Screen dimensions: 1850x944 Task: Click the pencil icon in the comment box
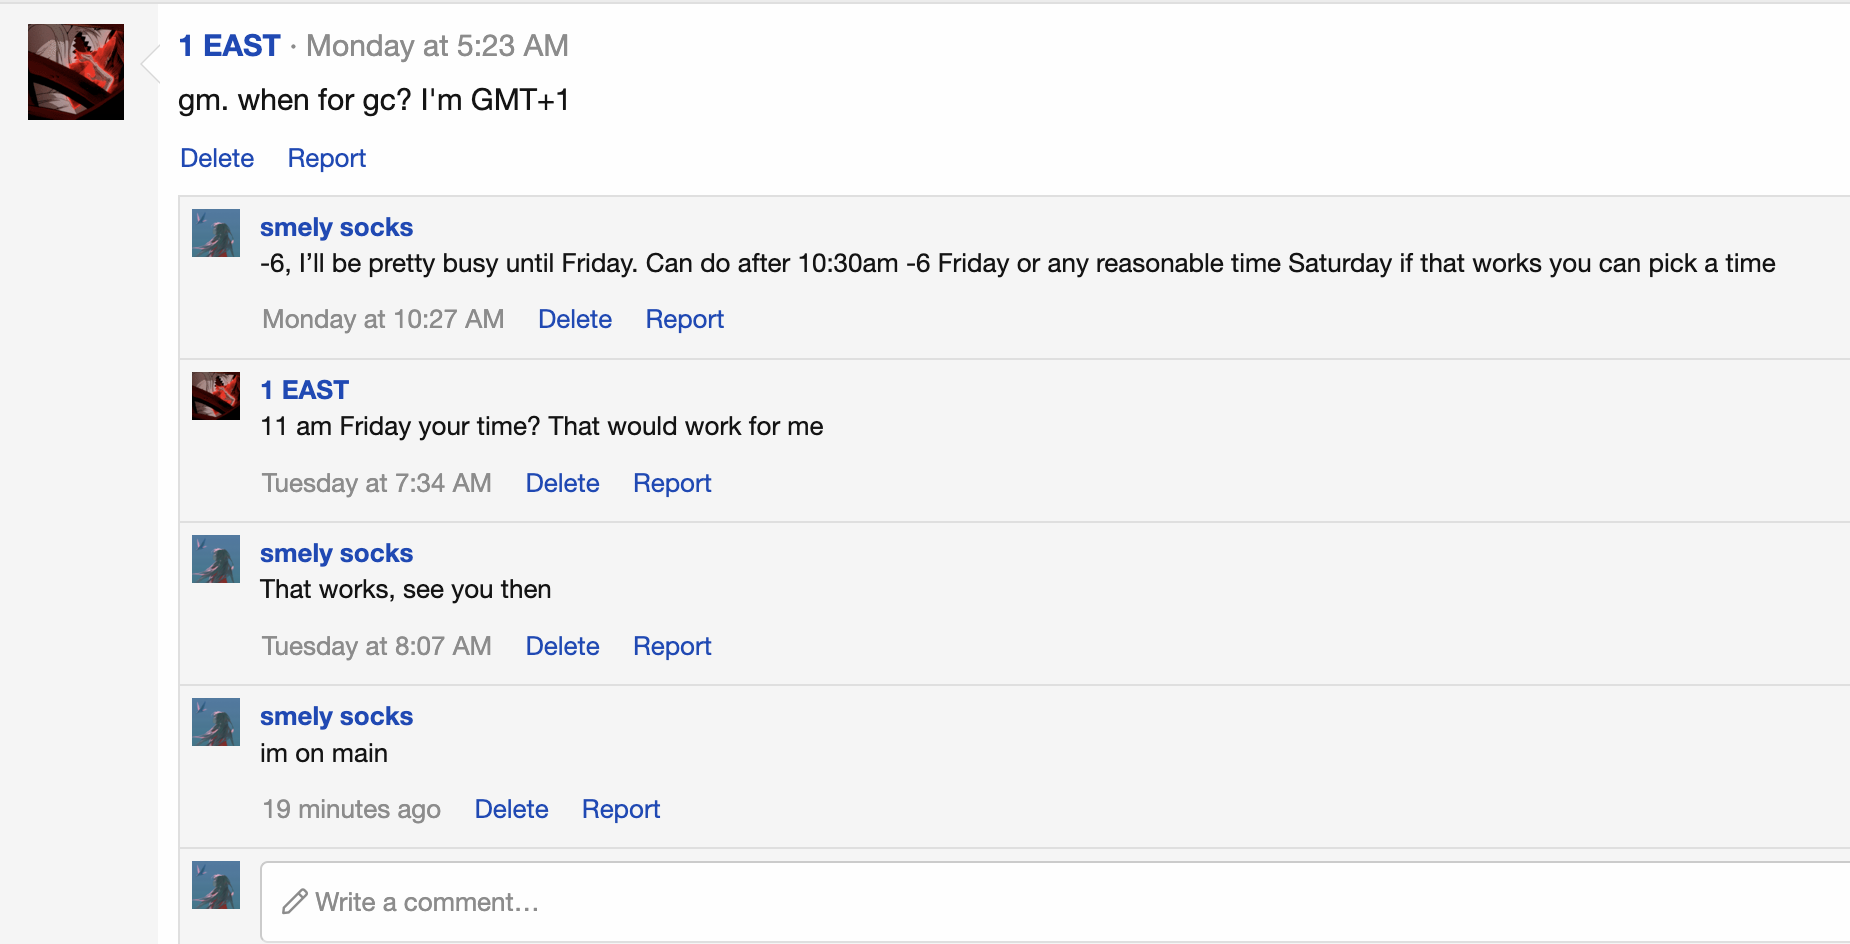294,902
